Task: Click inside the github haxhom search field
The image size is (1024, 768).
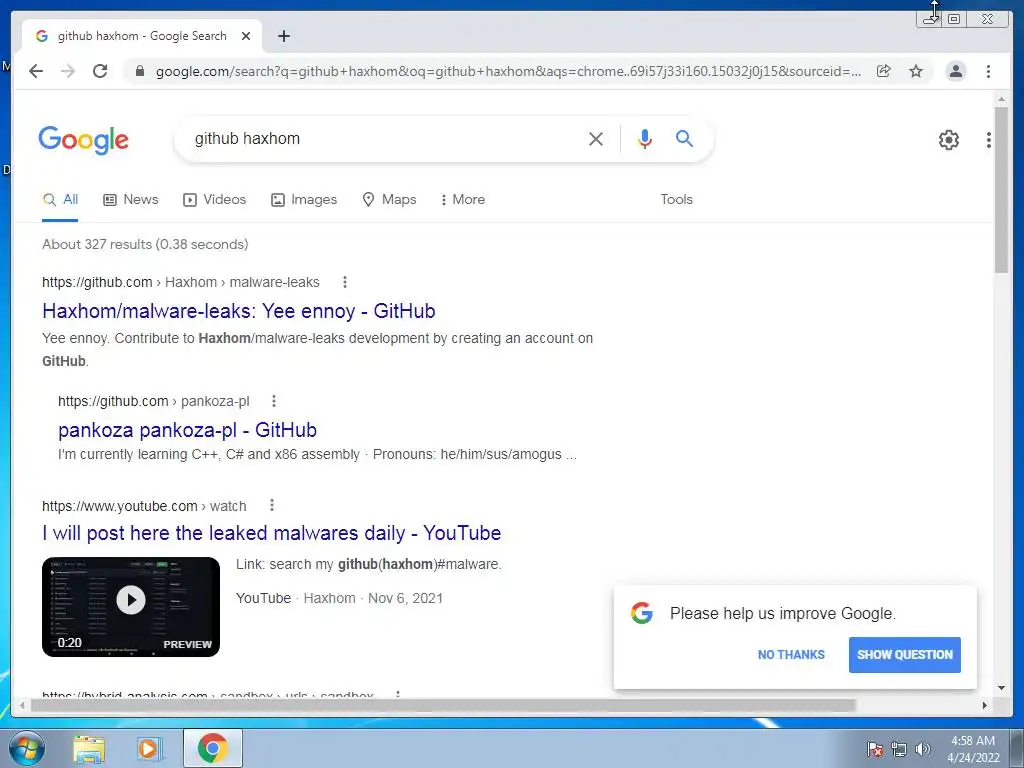Action: click(x=385, y=138)
